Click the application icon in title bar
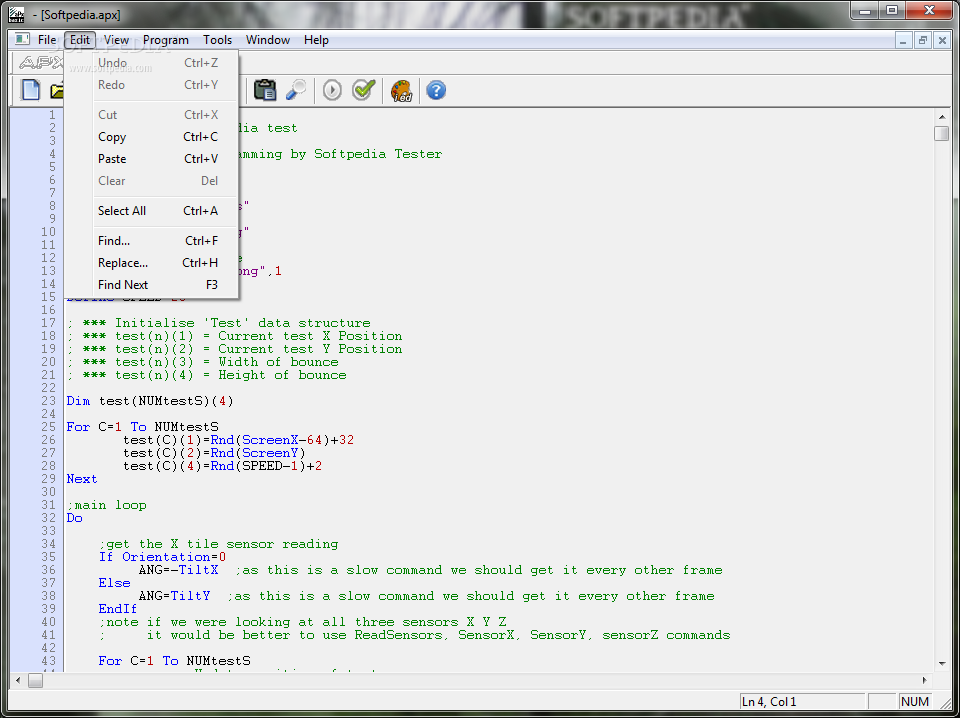Viewport: 960px width, 718px height. click(16, 14)
